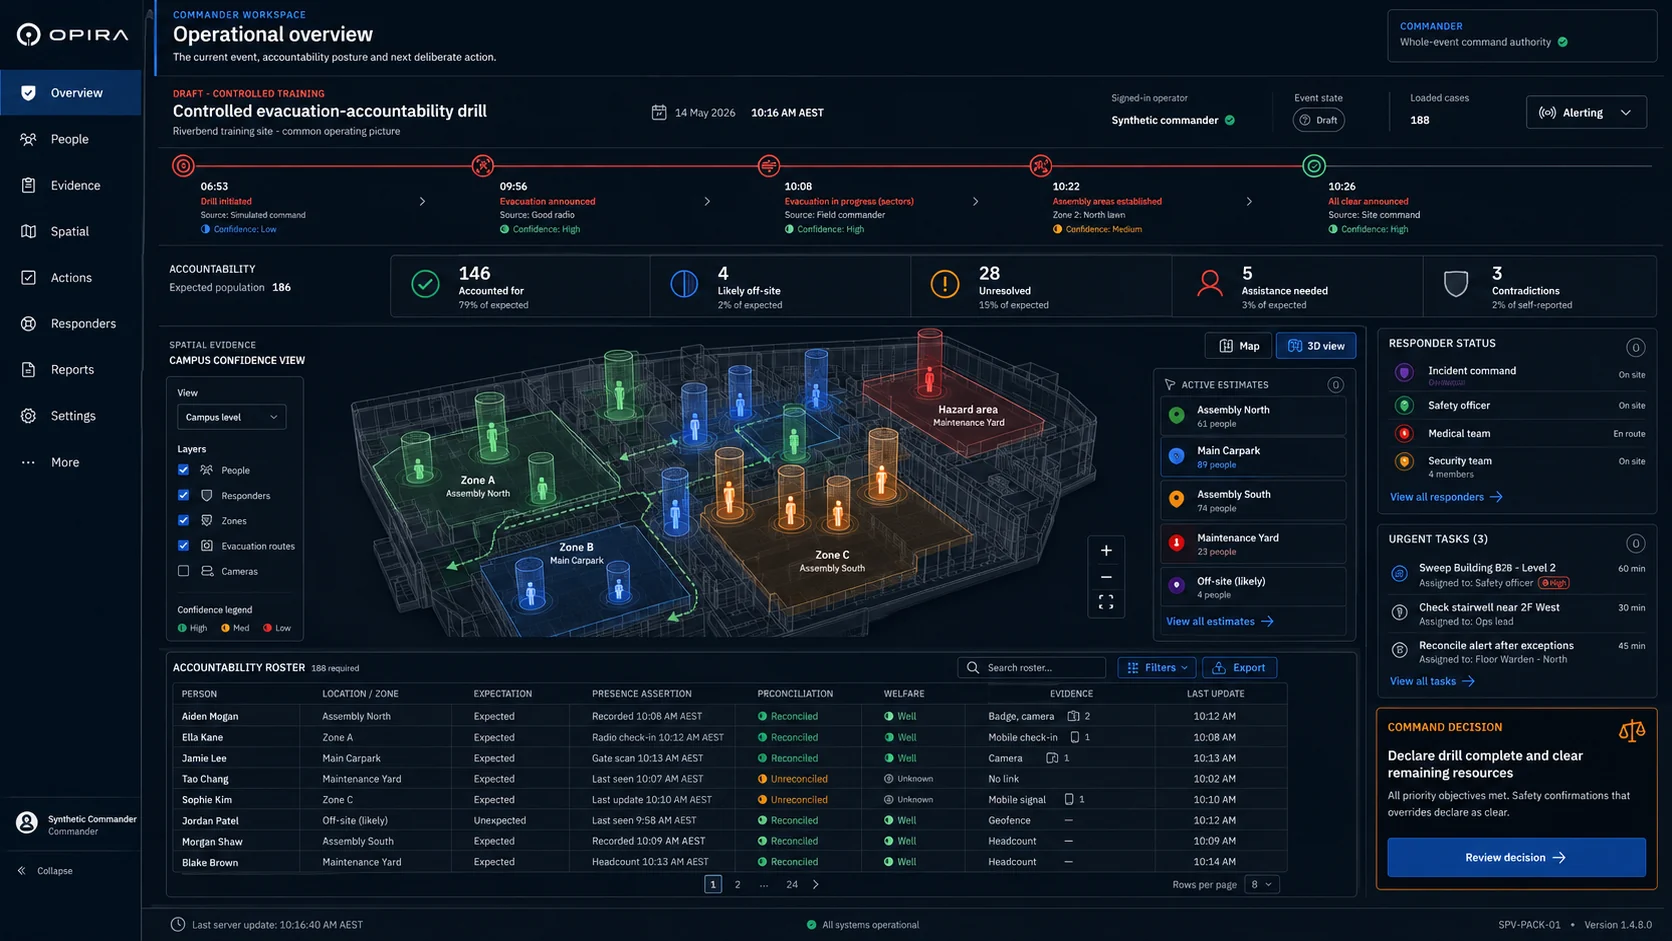1672x941 pixels.
Task: Zoom in on the campus map
Action: 1106,550
